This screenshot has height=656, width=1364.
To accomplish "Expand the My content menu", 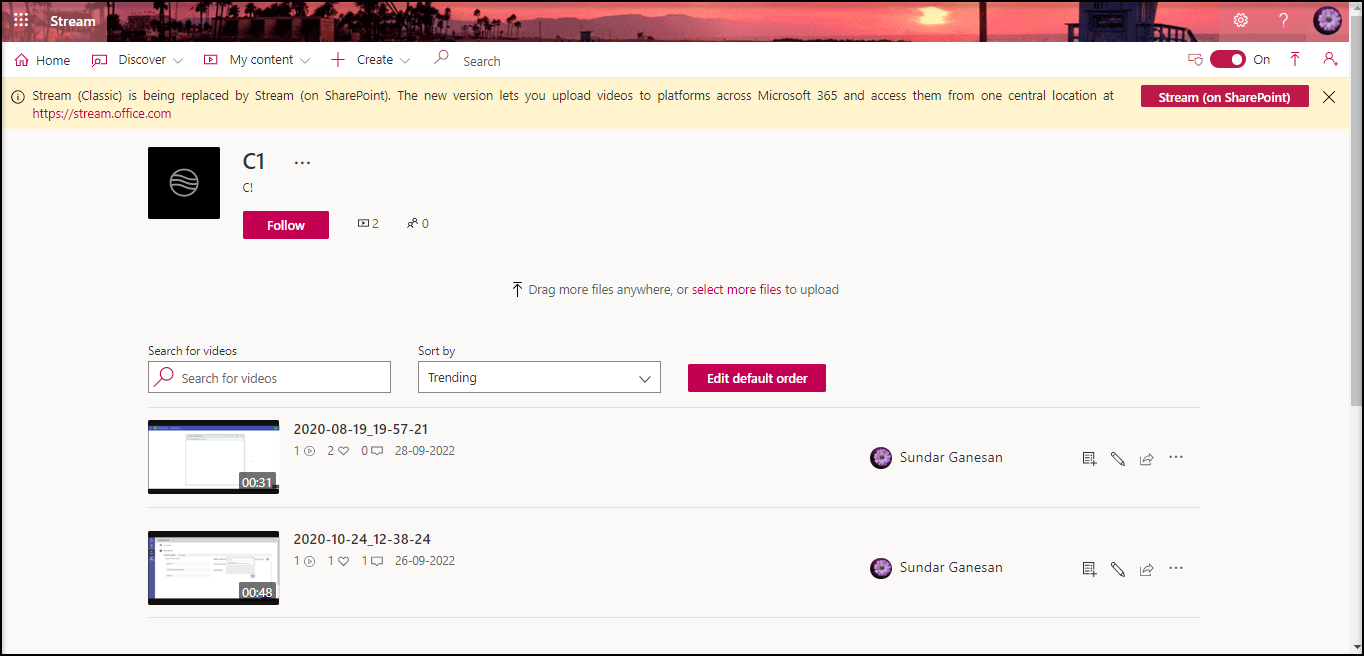I will click(257, 60).
